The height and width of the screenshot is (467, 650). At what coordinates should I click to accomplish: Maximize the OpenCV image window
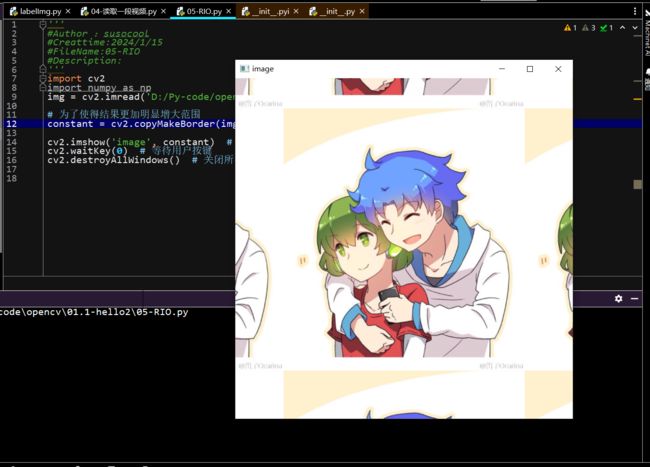pyautogui.click(x=530, y=69)
